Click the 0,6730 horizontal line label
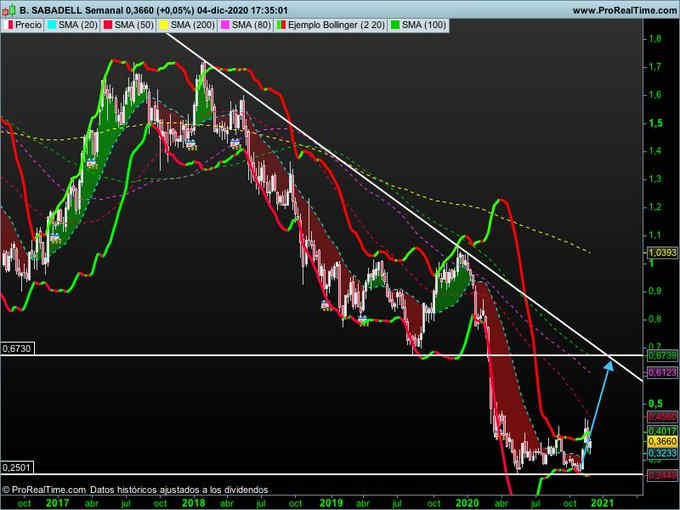 (17, 348)
